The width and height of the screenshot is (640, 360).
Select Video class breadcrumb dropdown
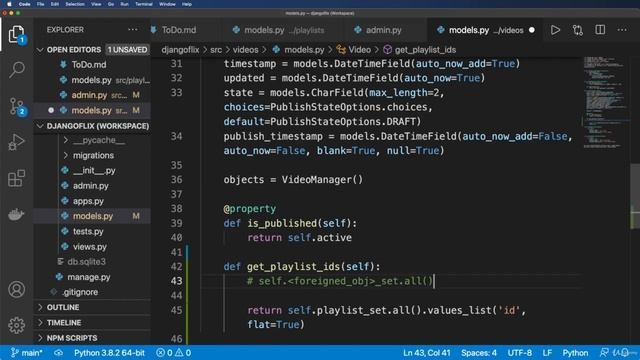click(354, 50)
